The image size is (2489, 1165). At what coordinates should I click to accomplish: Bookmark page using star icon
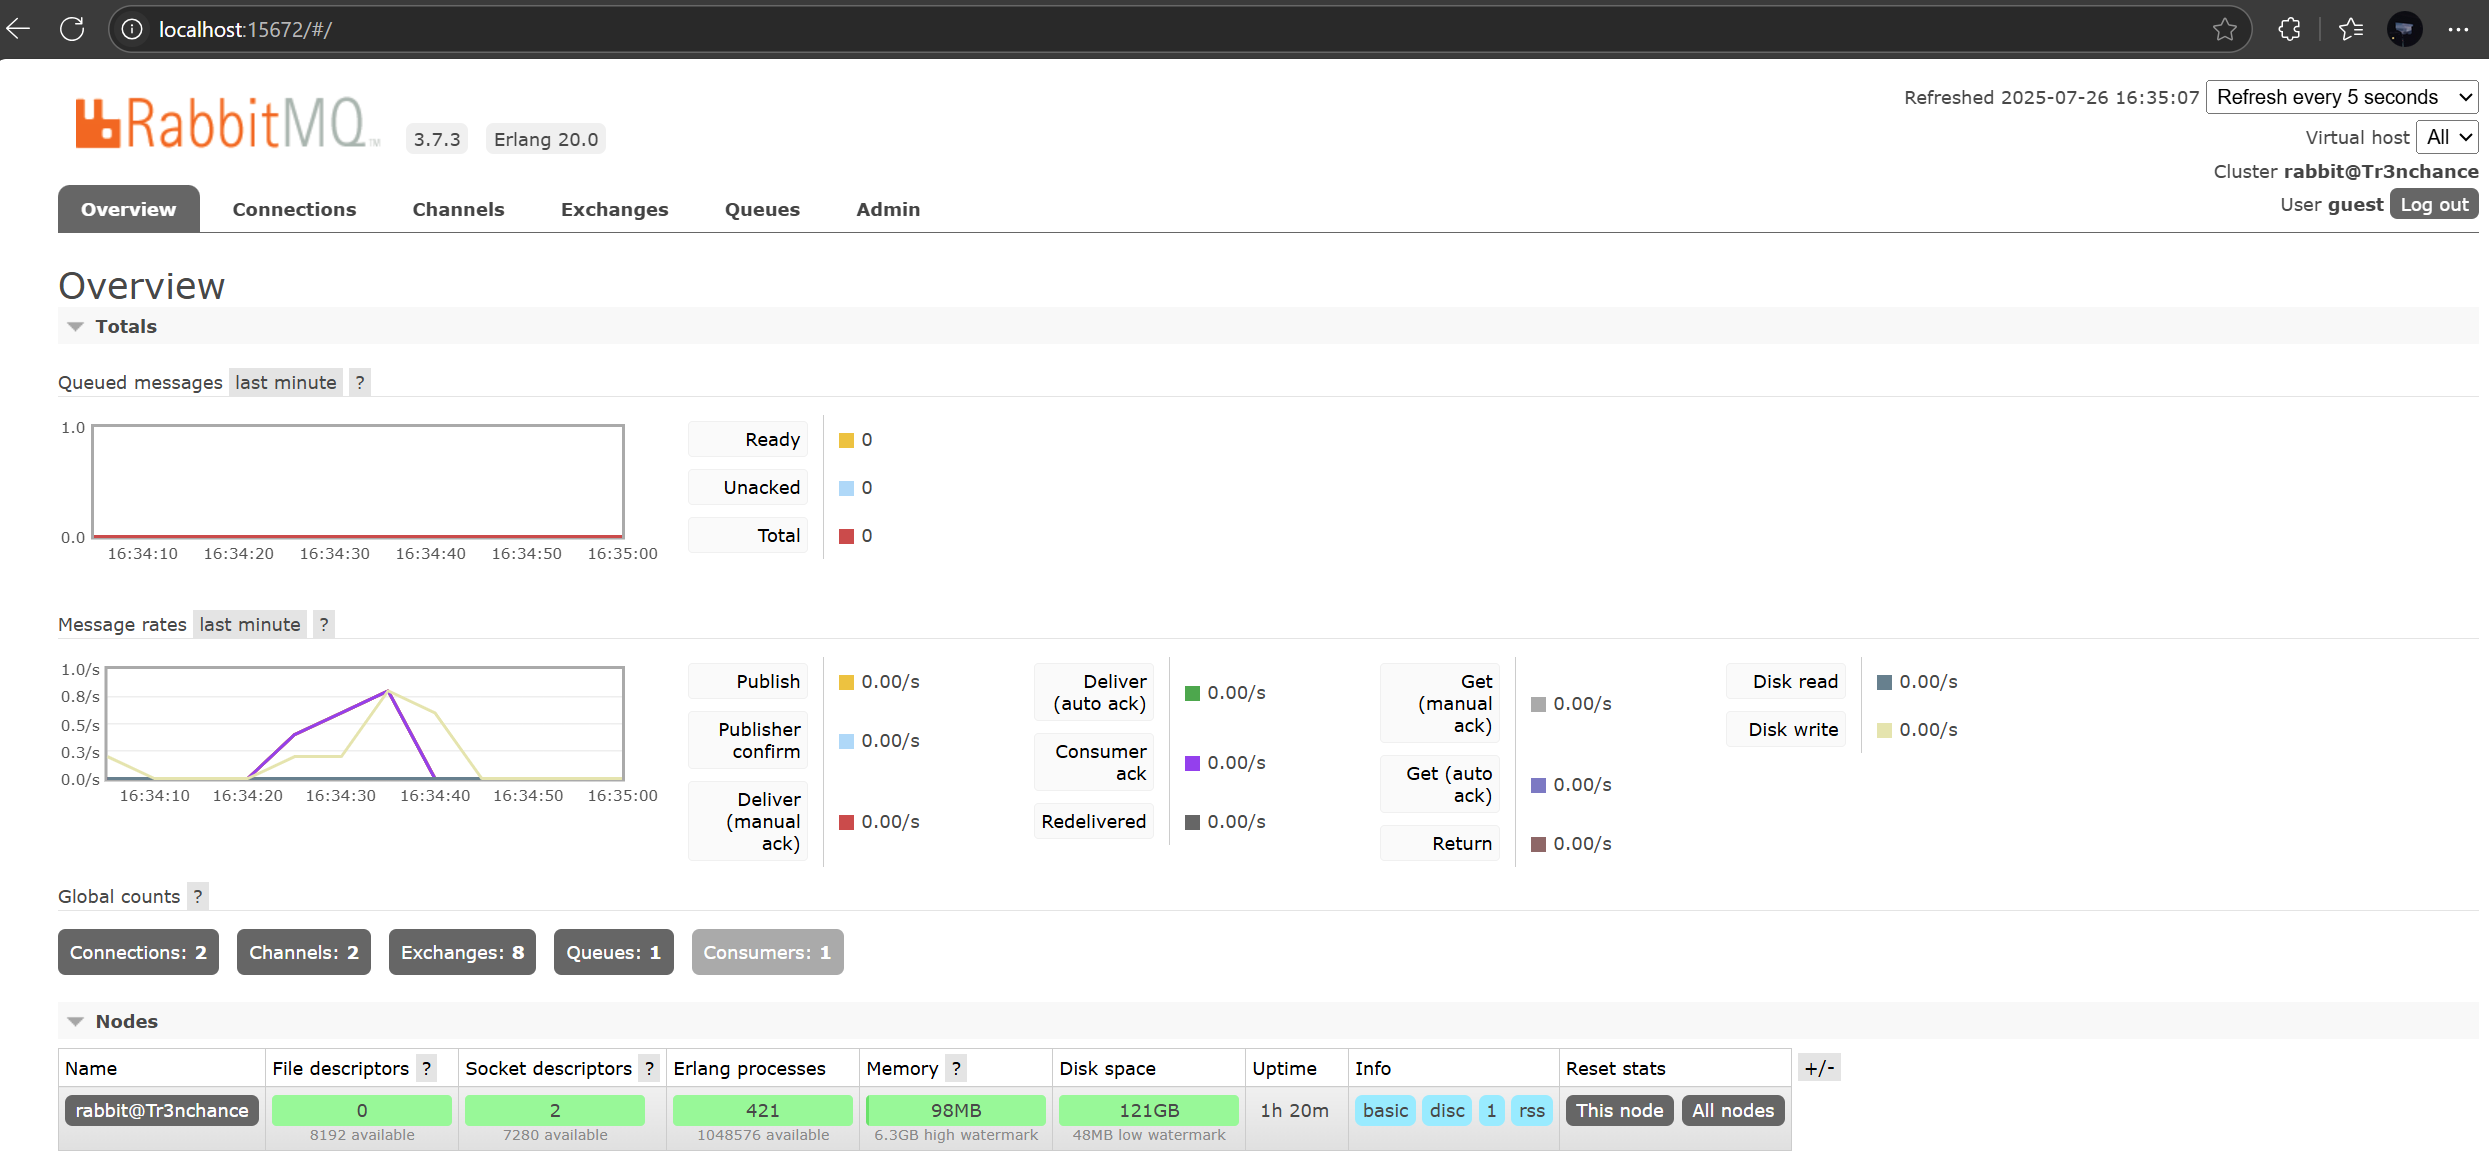(2224, 30)
